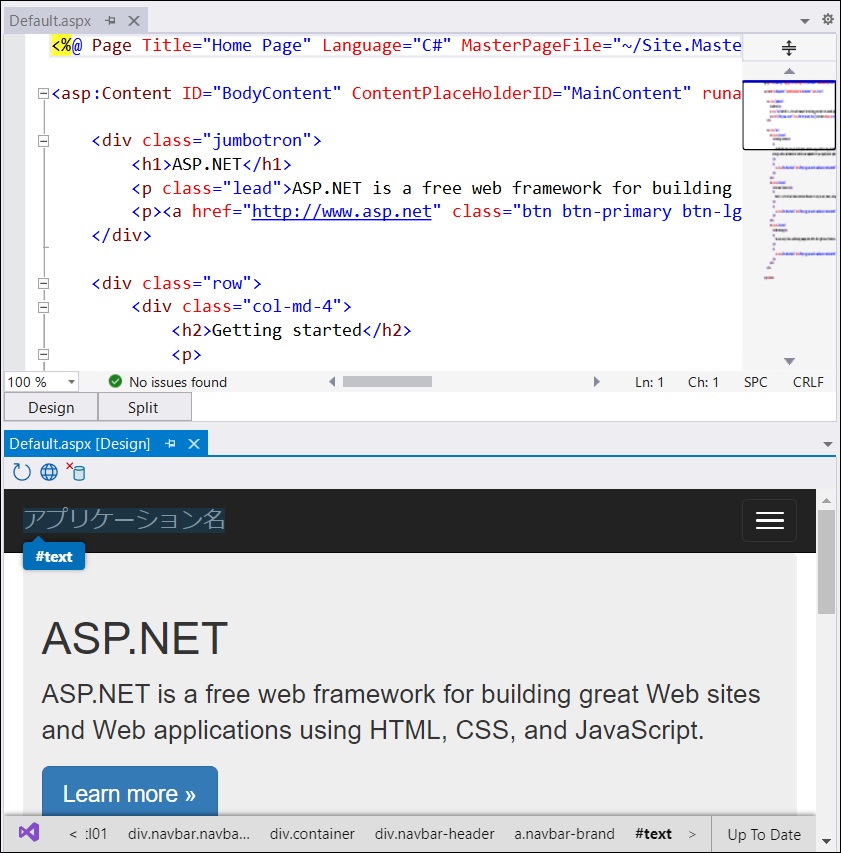Click the アプリケーション名 brand link
Image resolution: width=841 pixels, height=853 pixels.
coord(123,520)
